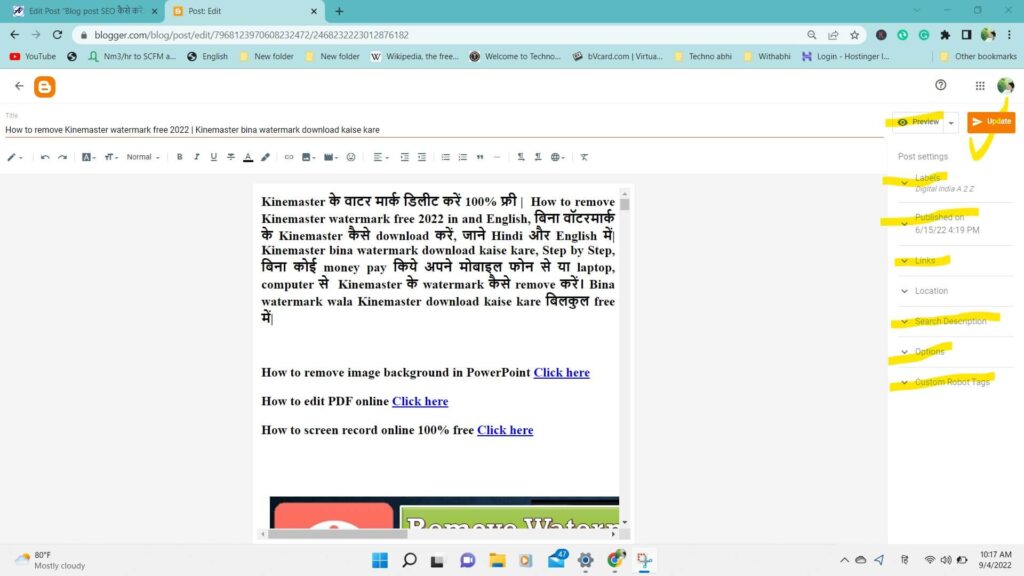Open the Techno abhi bookmark folder
Viewport: 1024px width, 576px height.
tap(703, 57)
